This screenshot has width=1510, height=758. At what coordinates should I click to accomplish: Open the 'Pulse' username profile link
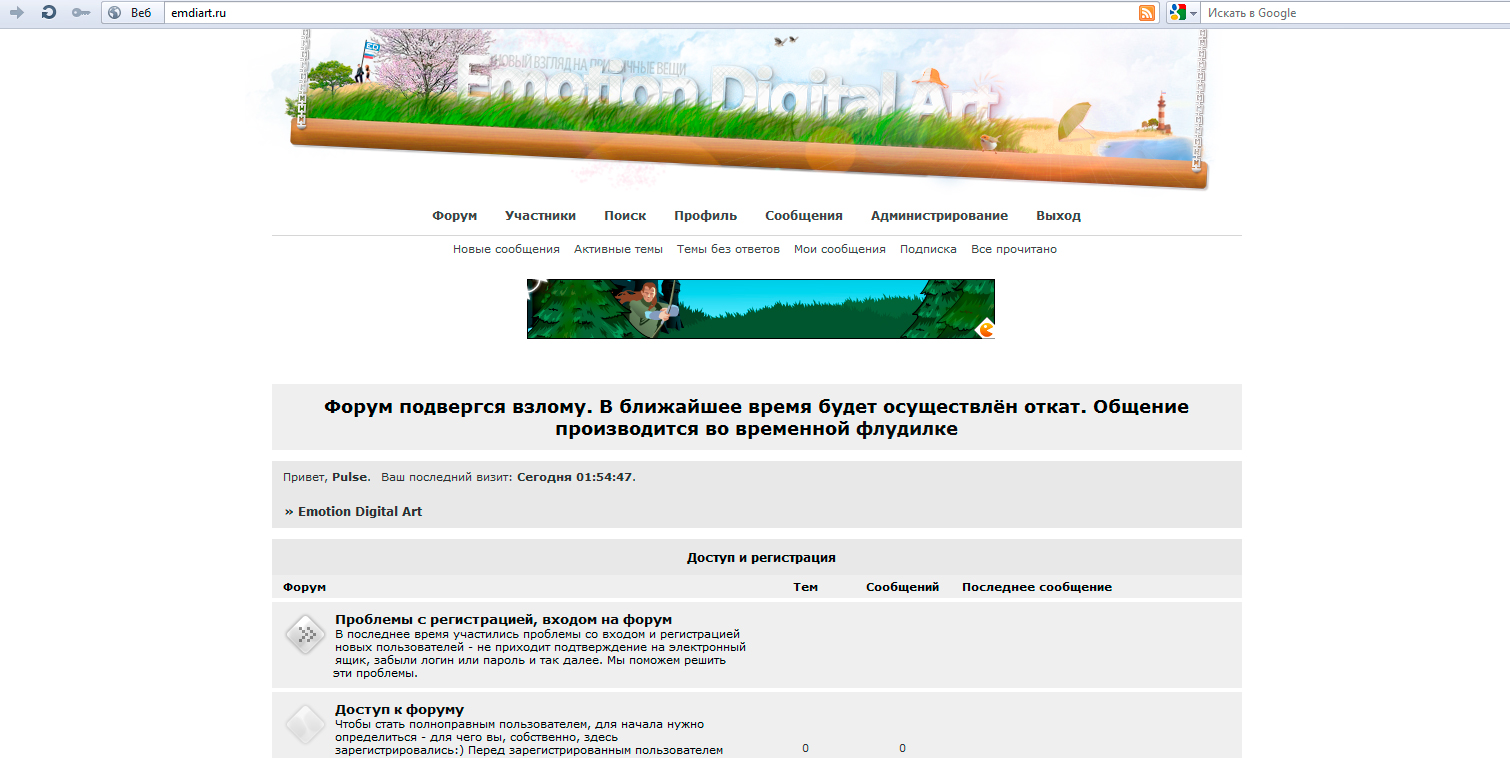pyautogui.click(x=350, y=477)
